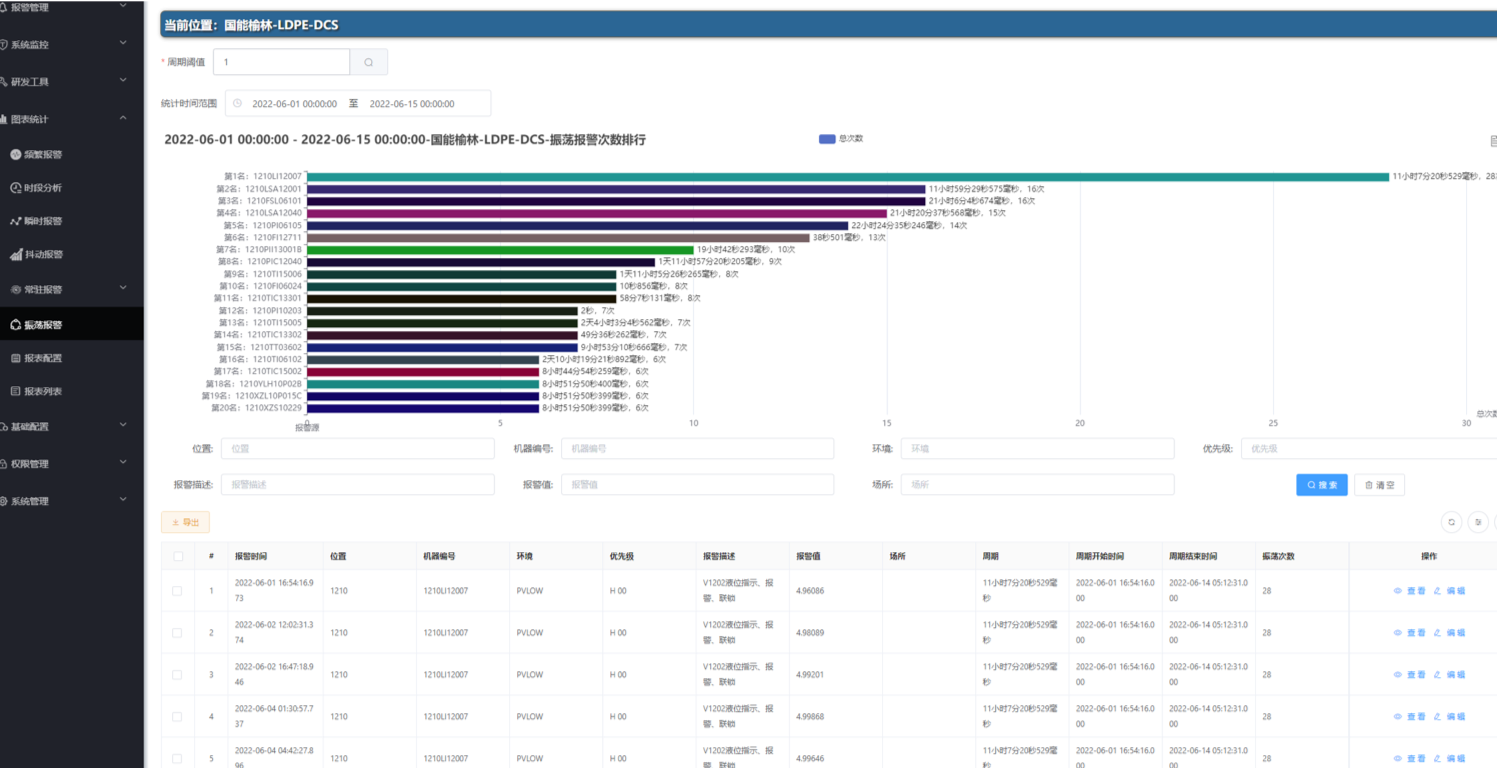Open 时段分析 in the sidebar
The image size is (1497, 768).
click(x=42, y=187)
